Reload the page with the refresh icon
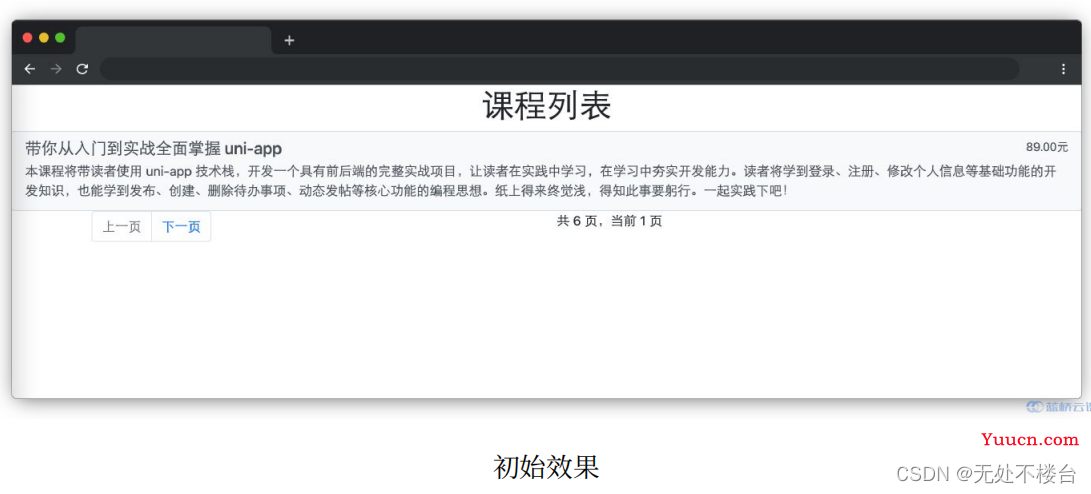The width and height of the screenshot is (1091, 494). pyautogui.click(x=82, y=69)
